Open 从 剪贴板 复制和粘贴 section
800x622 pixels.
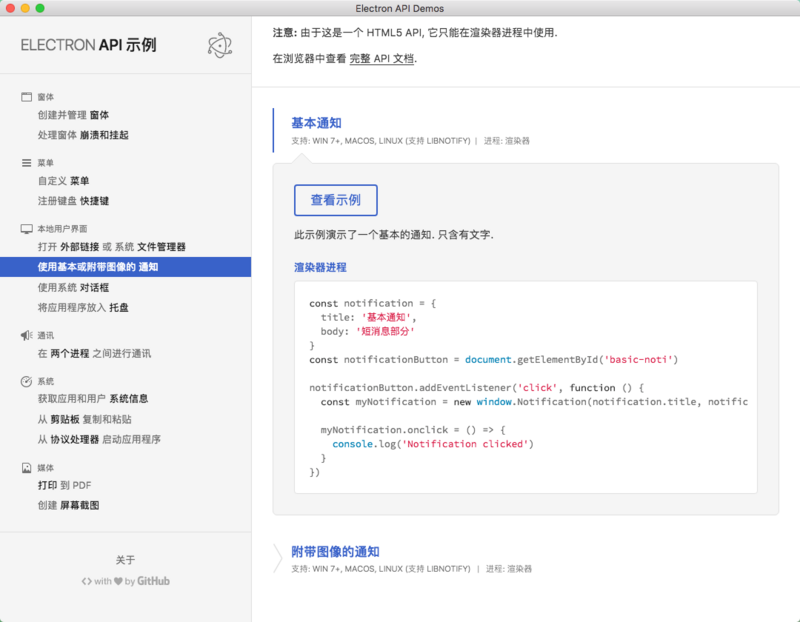pyautogui.click(x=85, y=419)
